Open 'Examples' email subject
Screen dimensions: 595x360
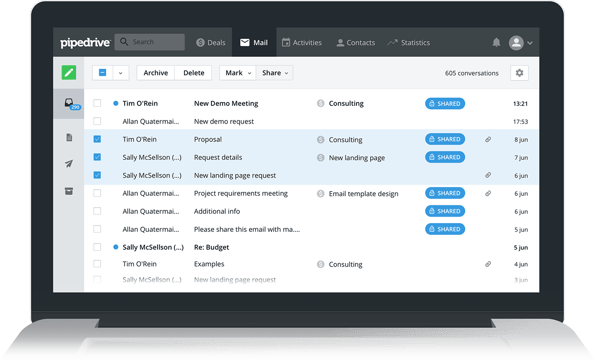click(x=209, y=264)
